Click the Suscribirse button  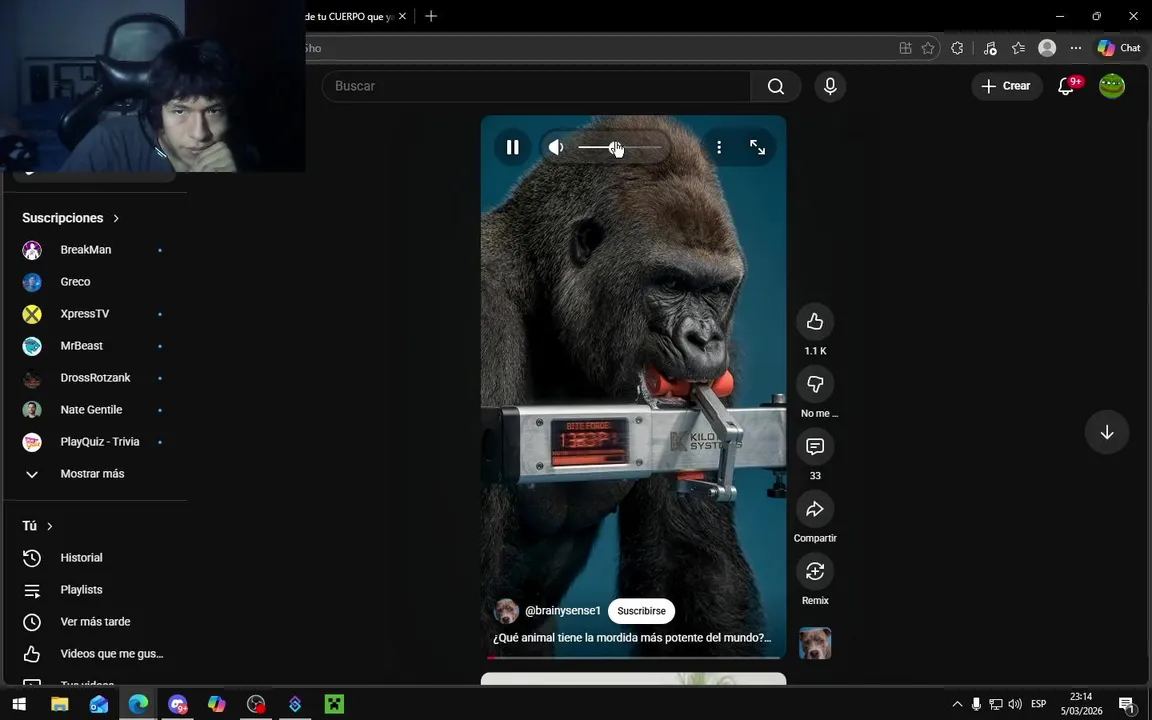[x=641, y=611]
